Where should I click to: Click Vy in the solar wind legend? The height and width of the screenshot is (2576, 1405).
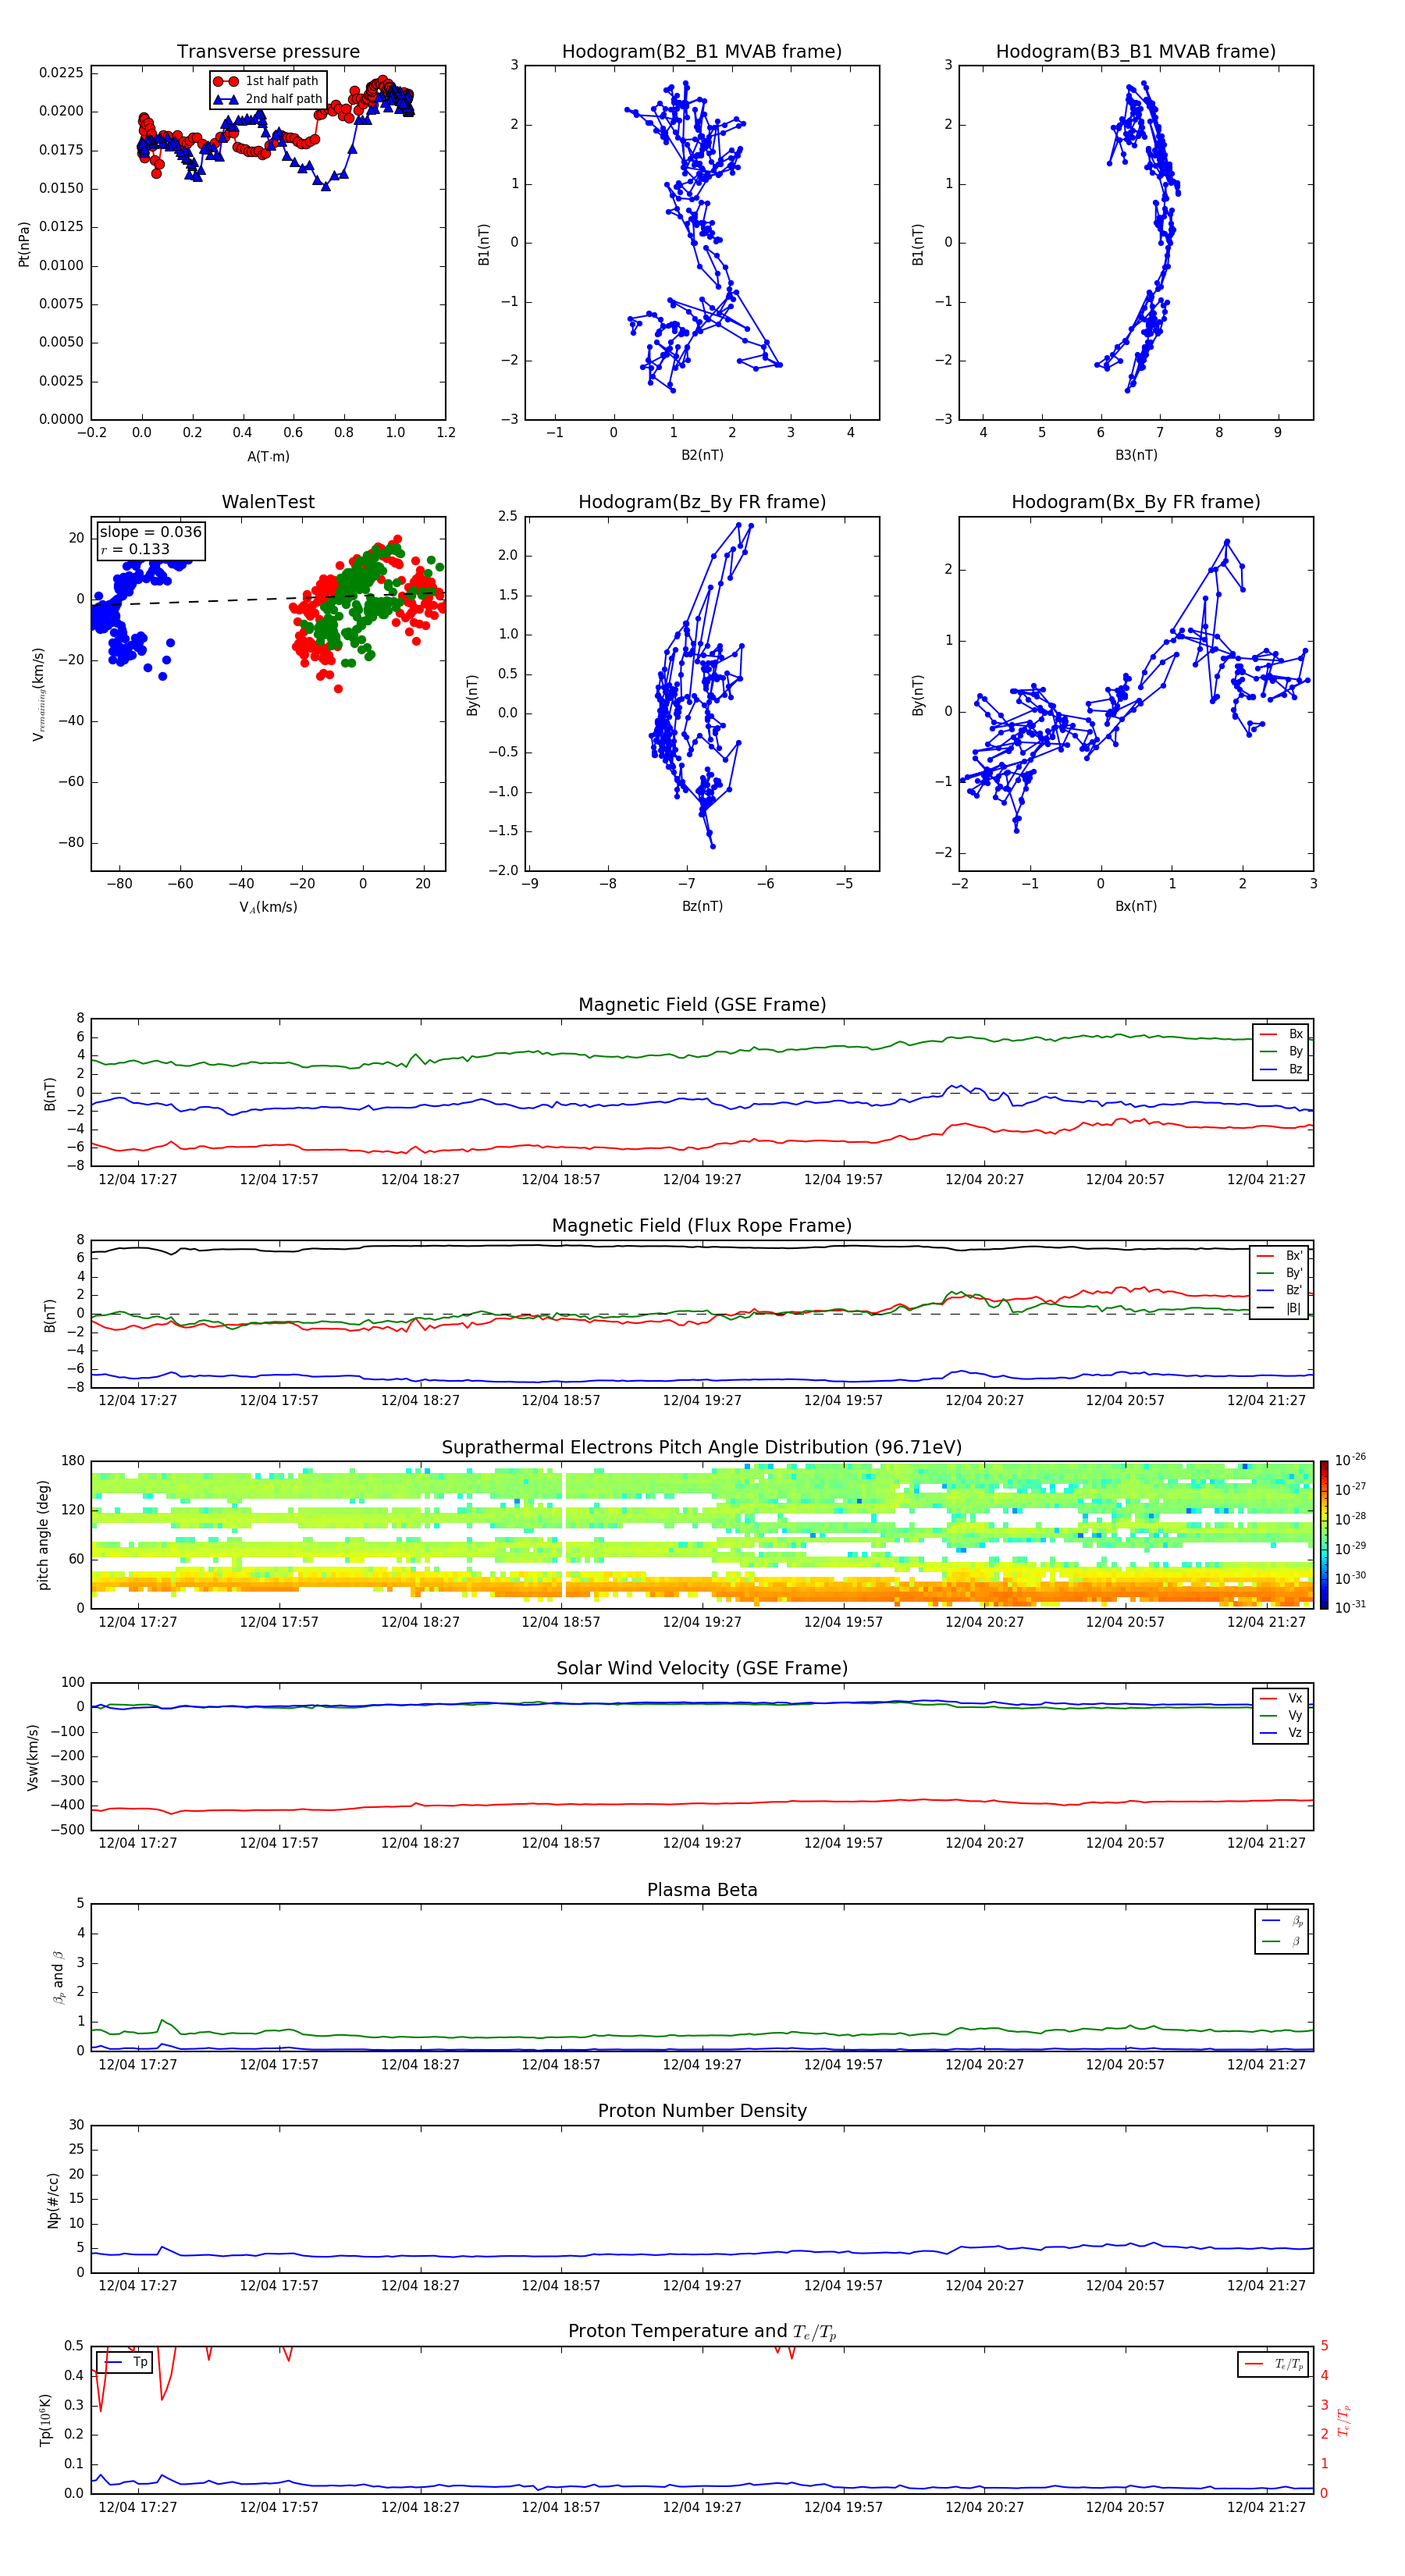(1282, 1715)
